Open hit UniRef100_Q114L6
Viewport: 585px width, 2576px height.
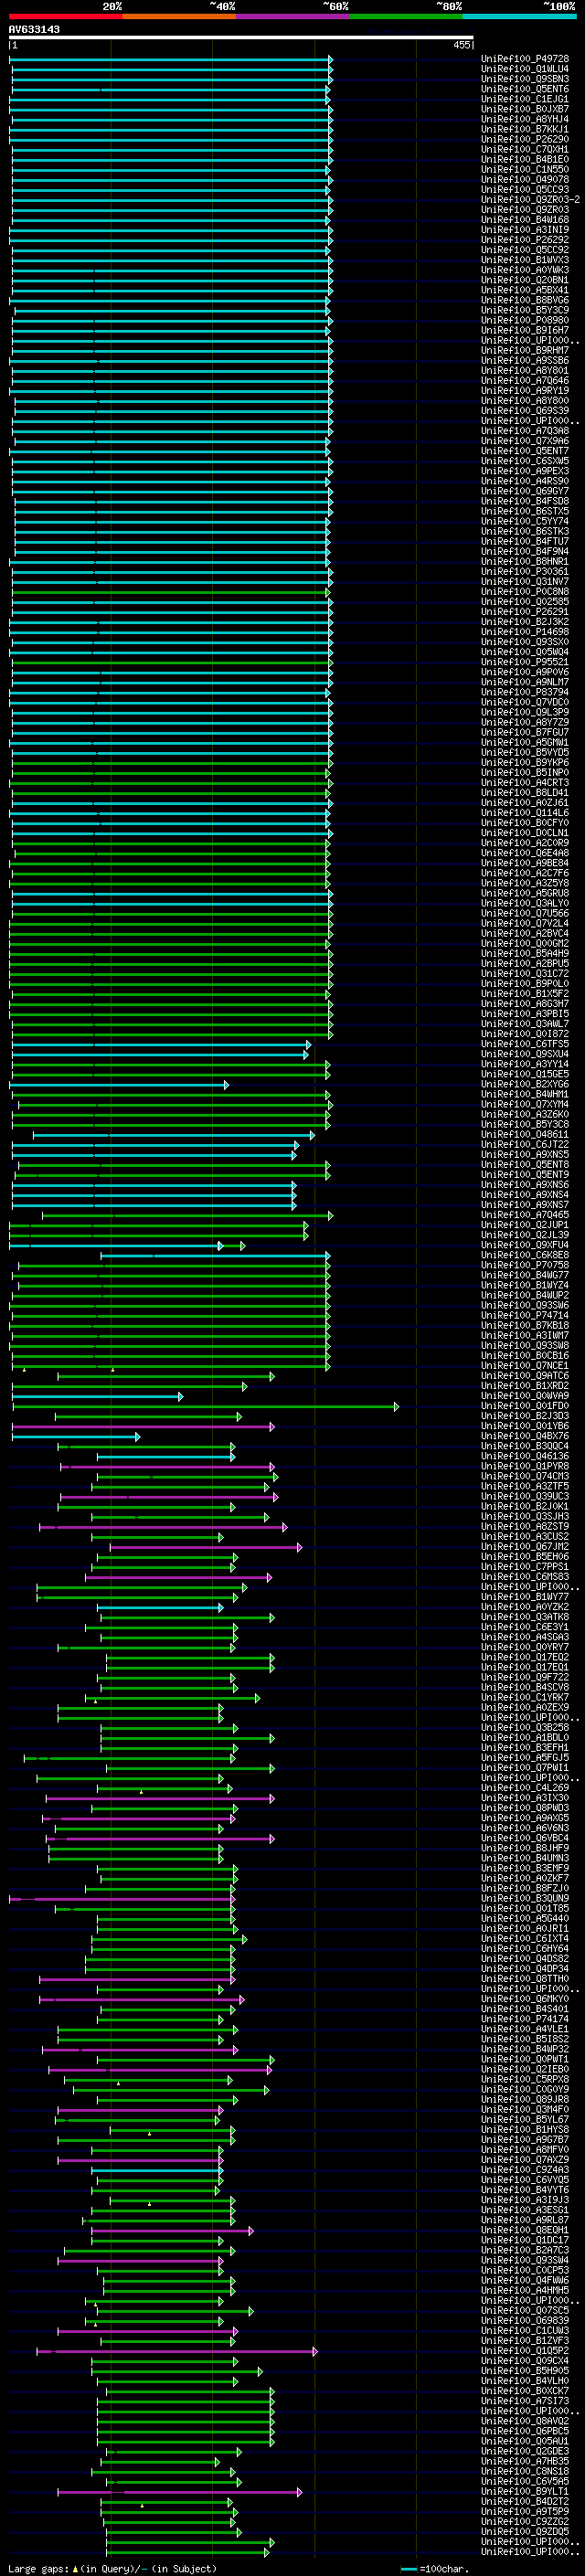[x=525, y=813]
